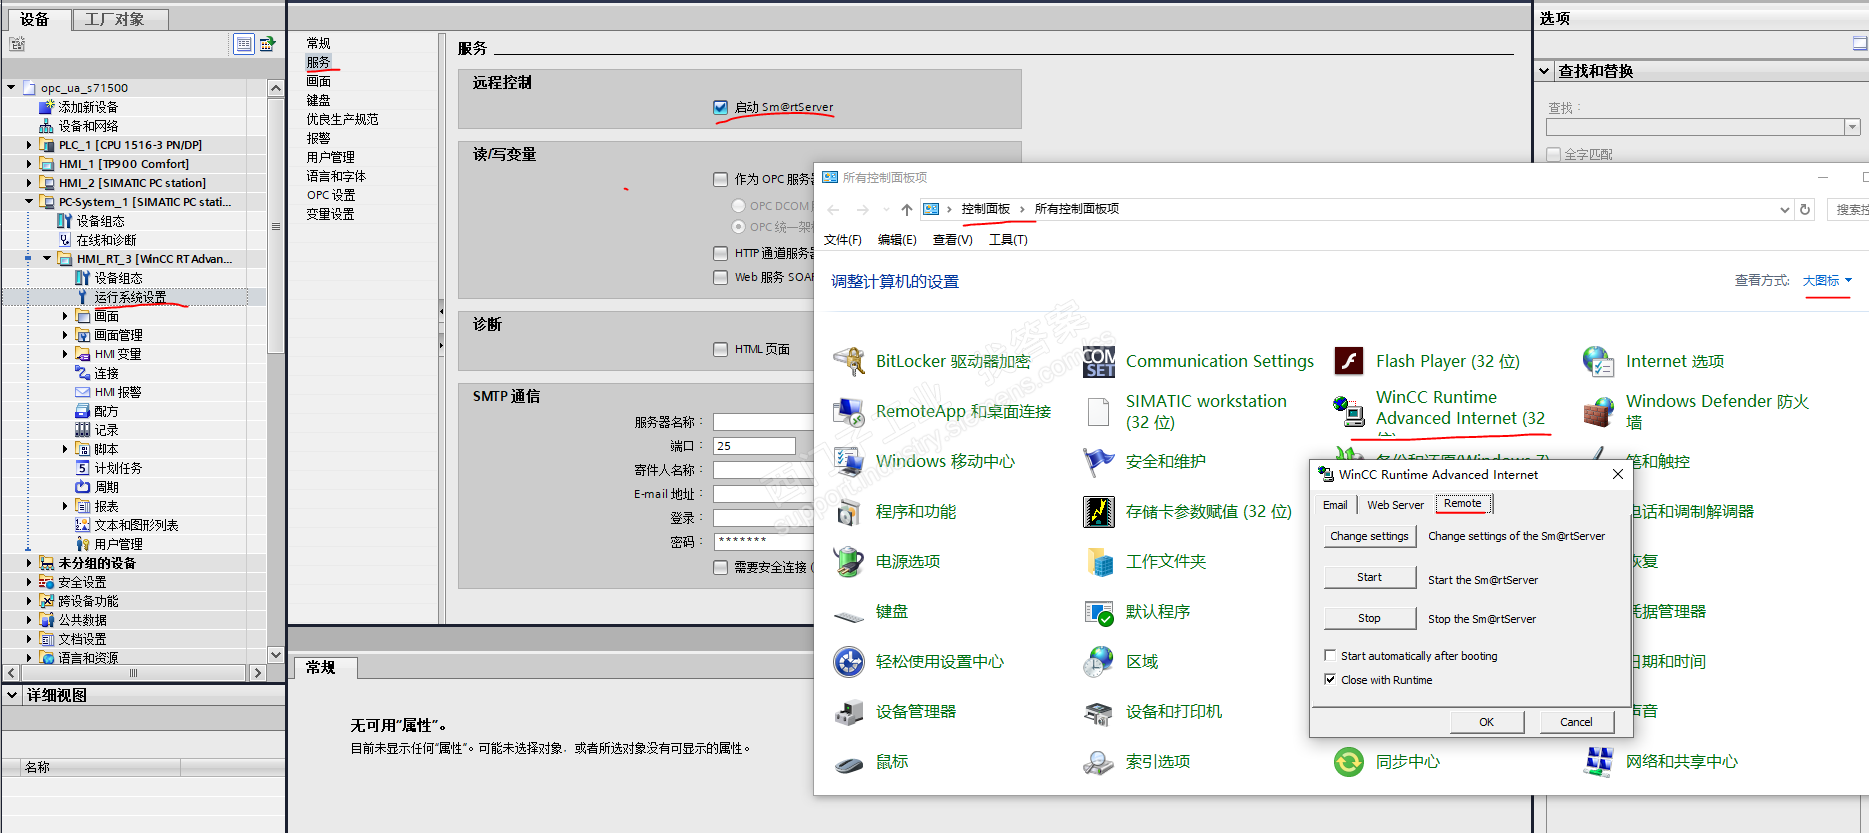Open Email tab in WinCC dialog
Screen dimensions: 1869x833
(1335, 505)
